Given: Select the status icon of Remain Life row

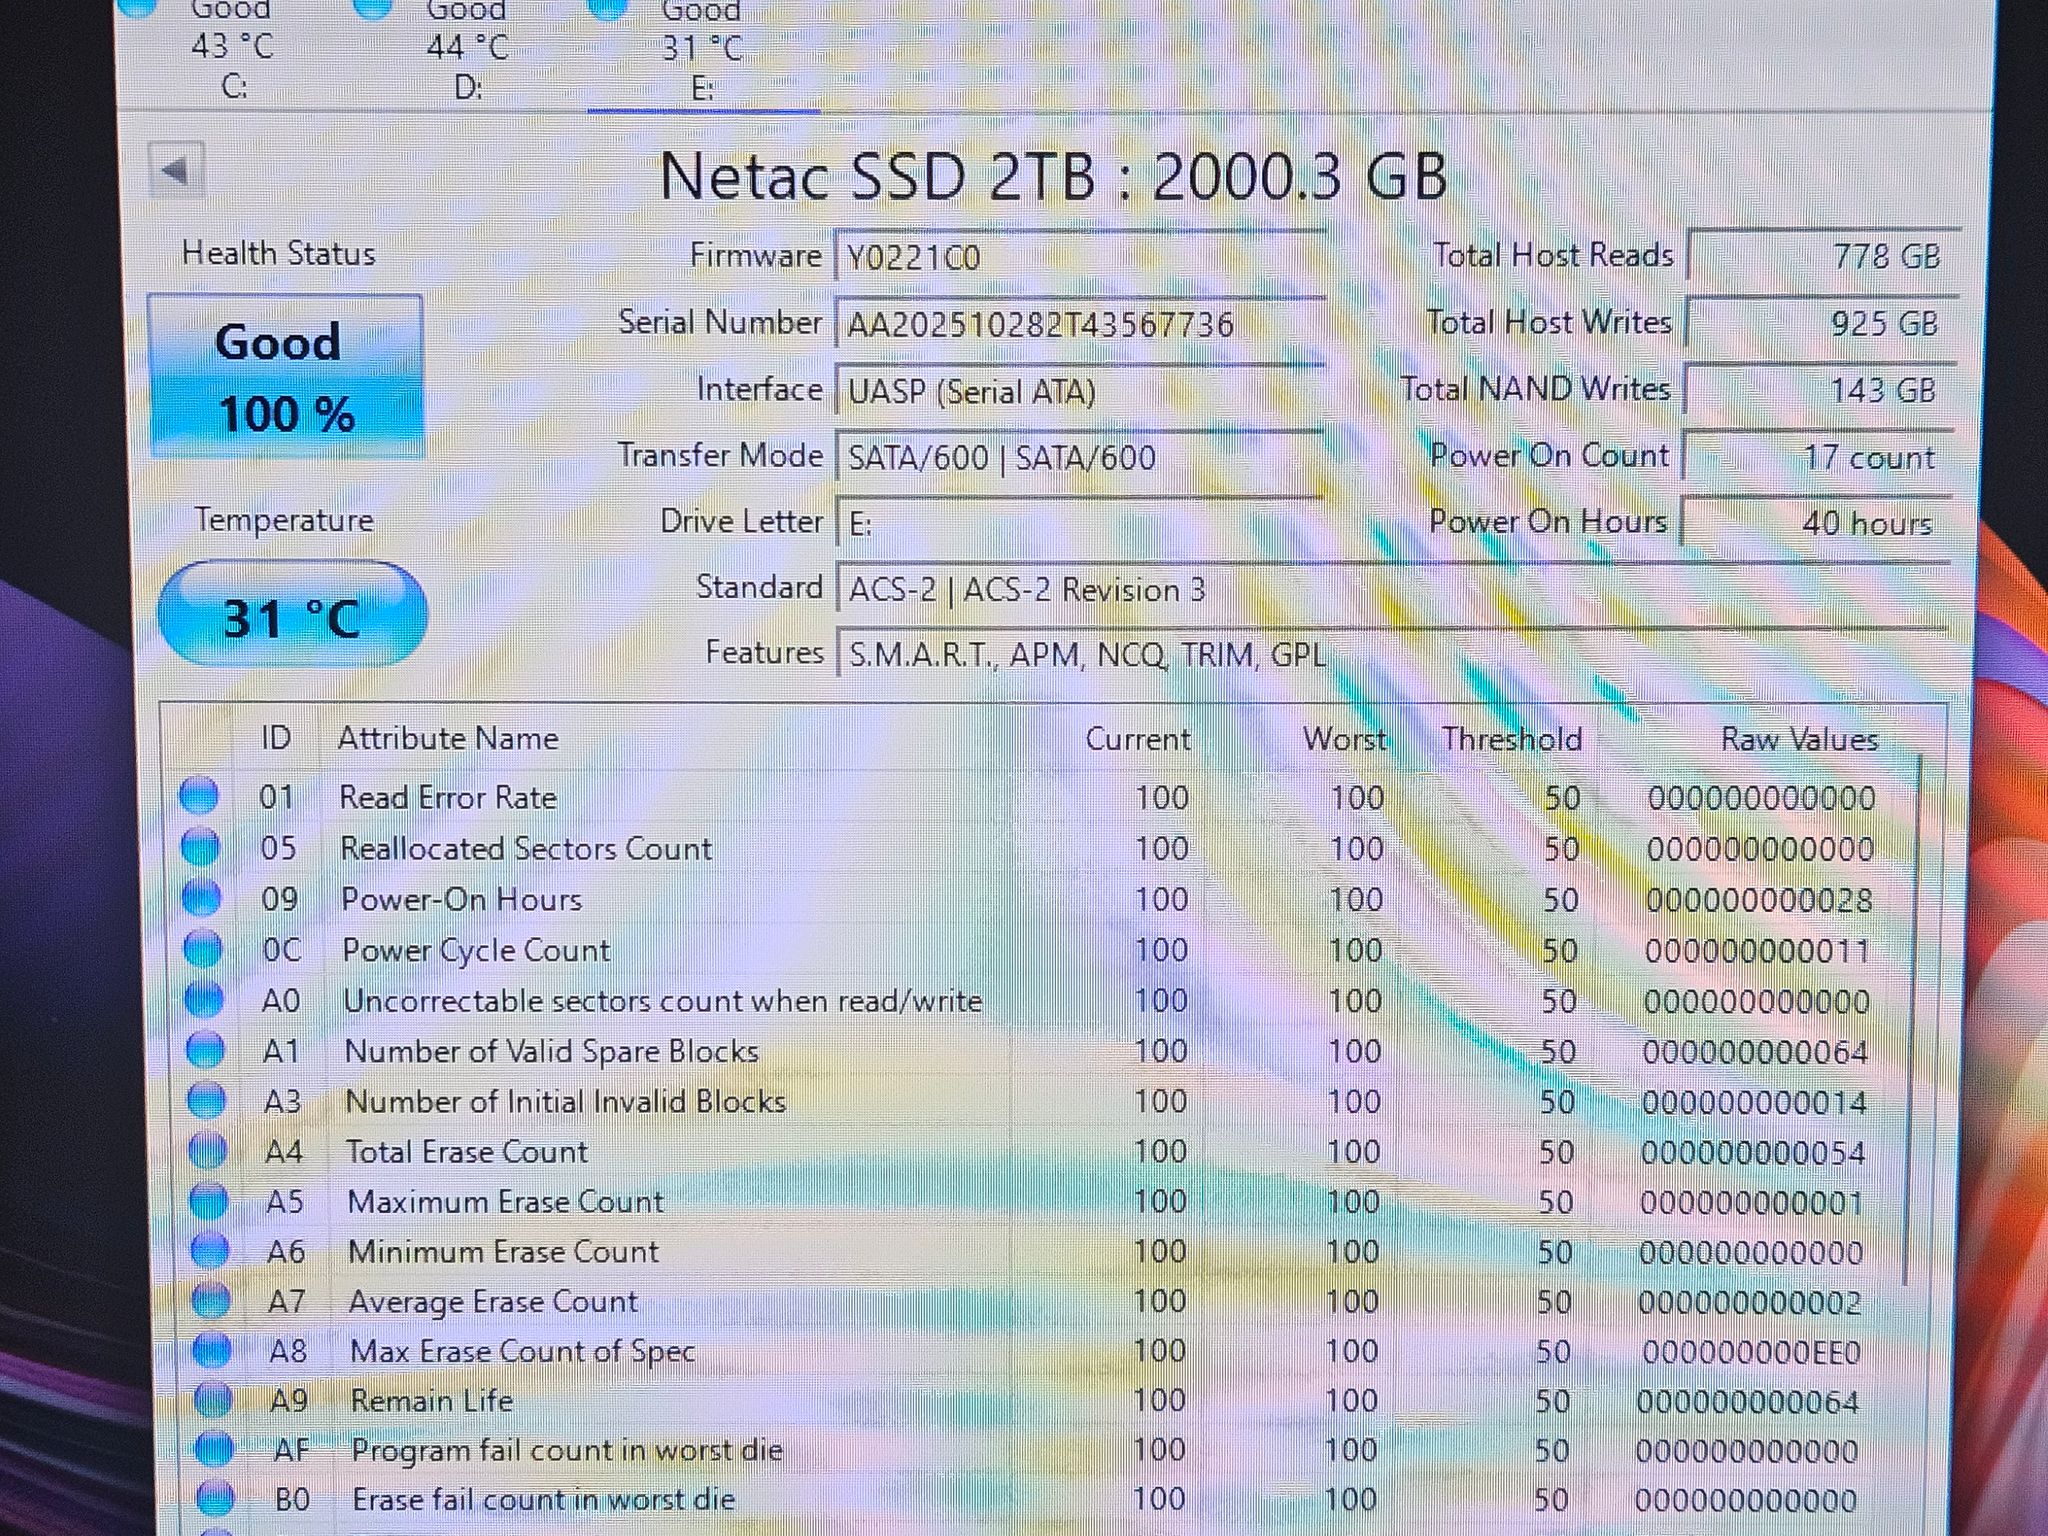Looking at the screenshot, I should [x=213, y=1399].
